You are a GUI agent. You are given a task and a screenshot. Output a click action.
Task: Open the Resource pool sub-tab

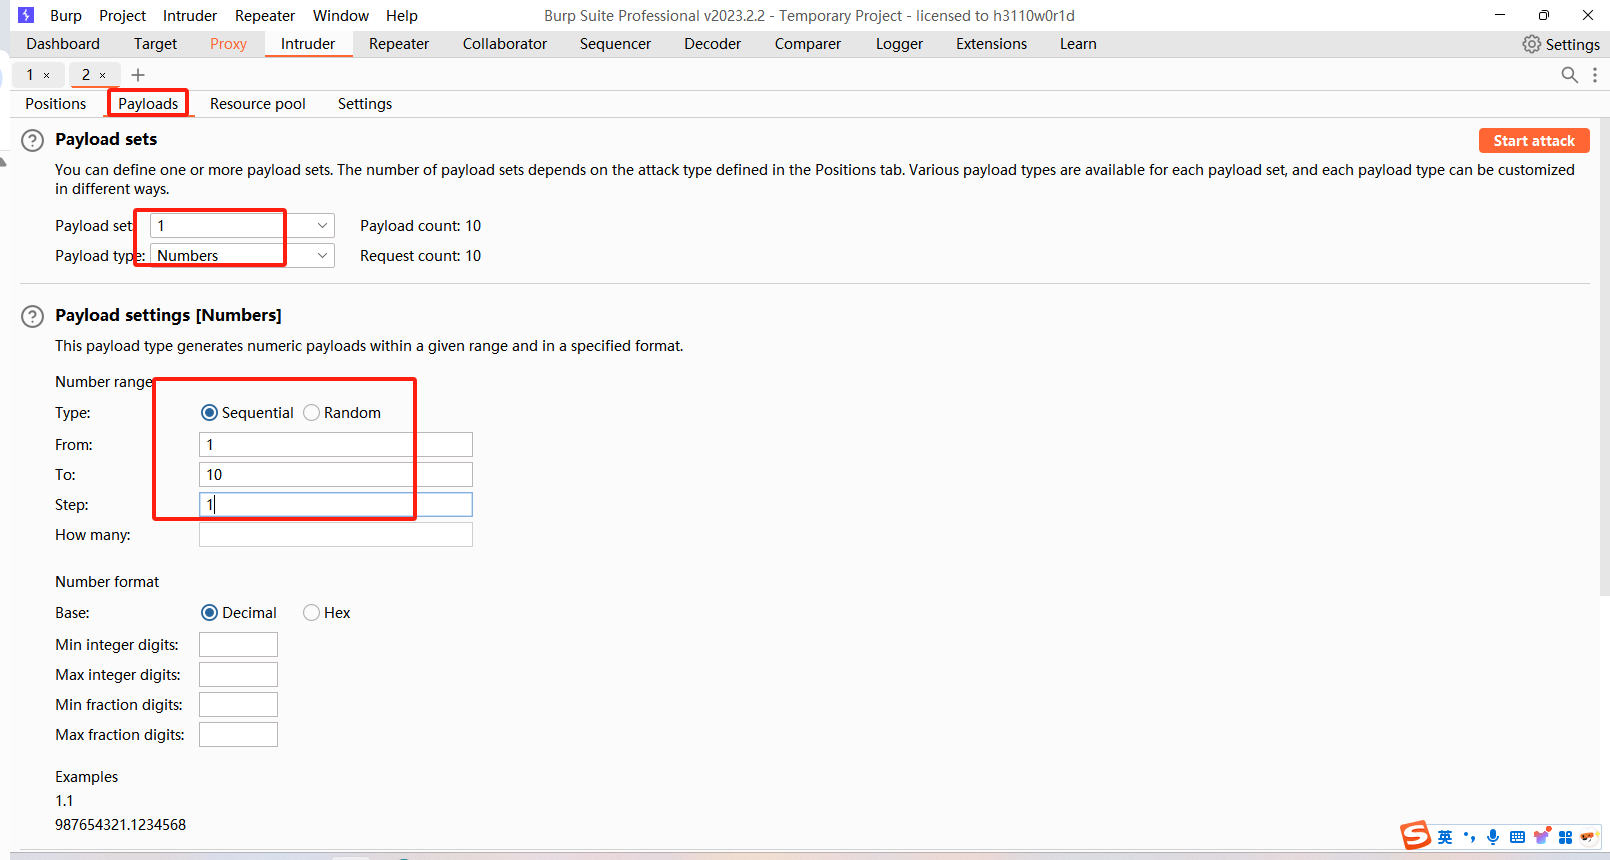[258, 104]
